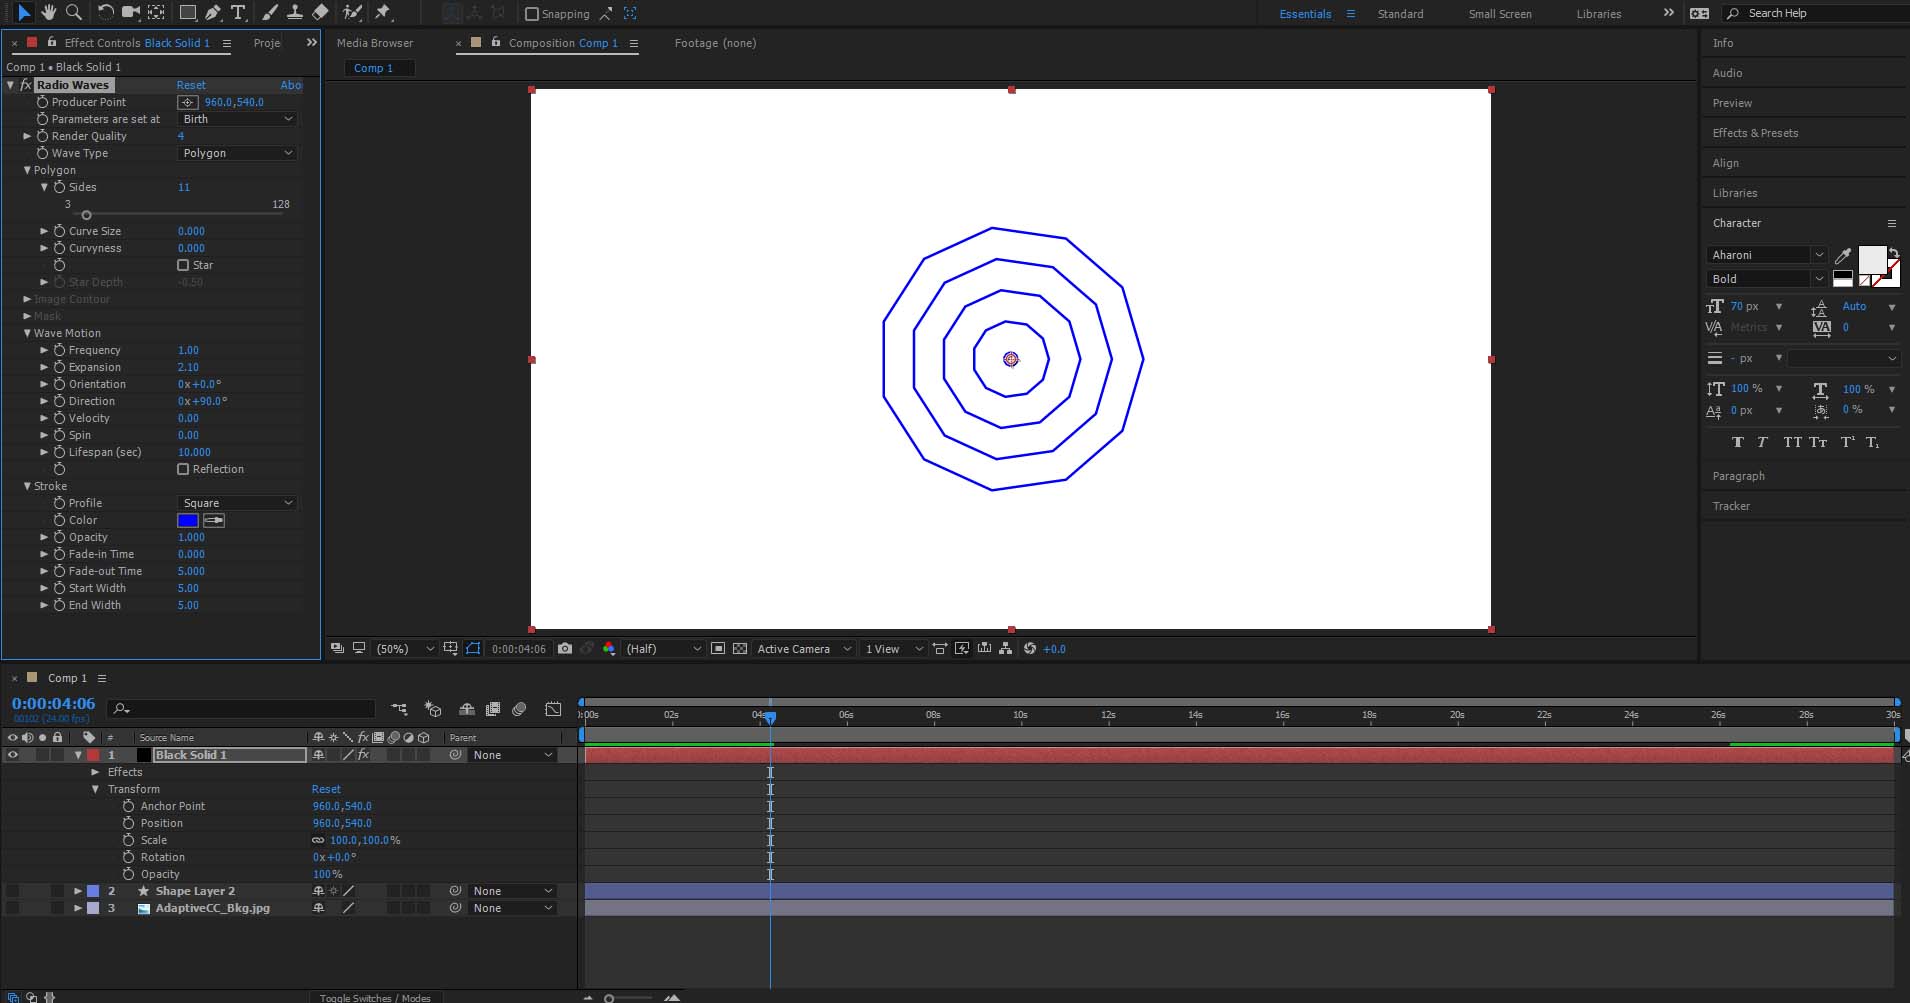Enable the Reflection checkbox in Wave Motion
Image resolution: width=1910 pixels, height=1003 pixels.
pyautogui.click(x=185, y=469)
